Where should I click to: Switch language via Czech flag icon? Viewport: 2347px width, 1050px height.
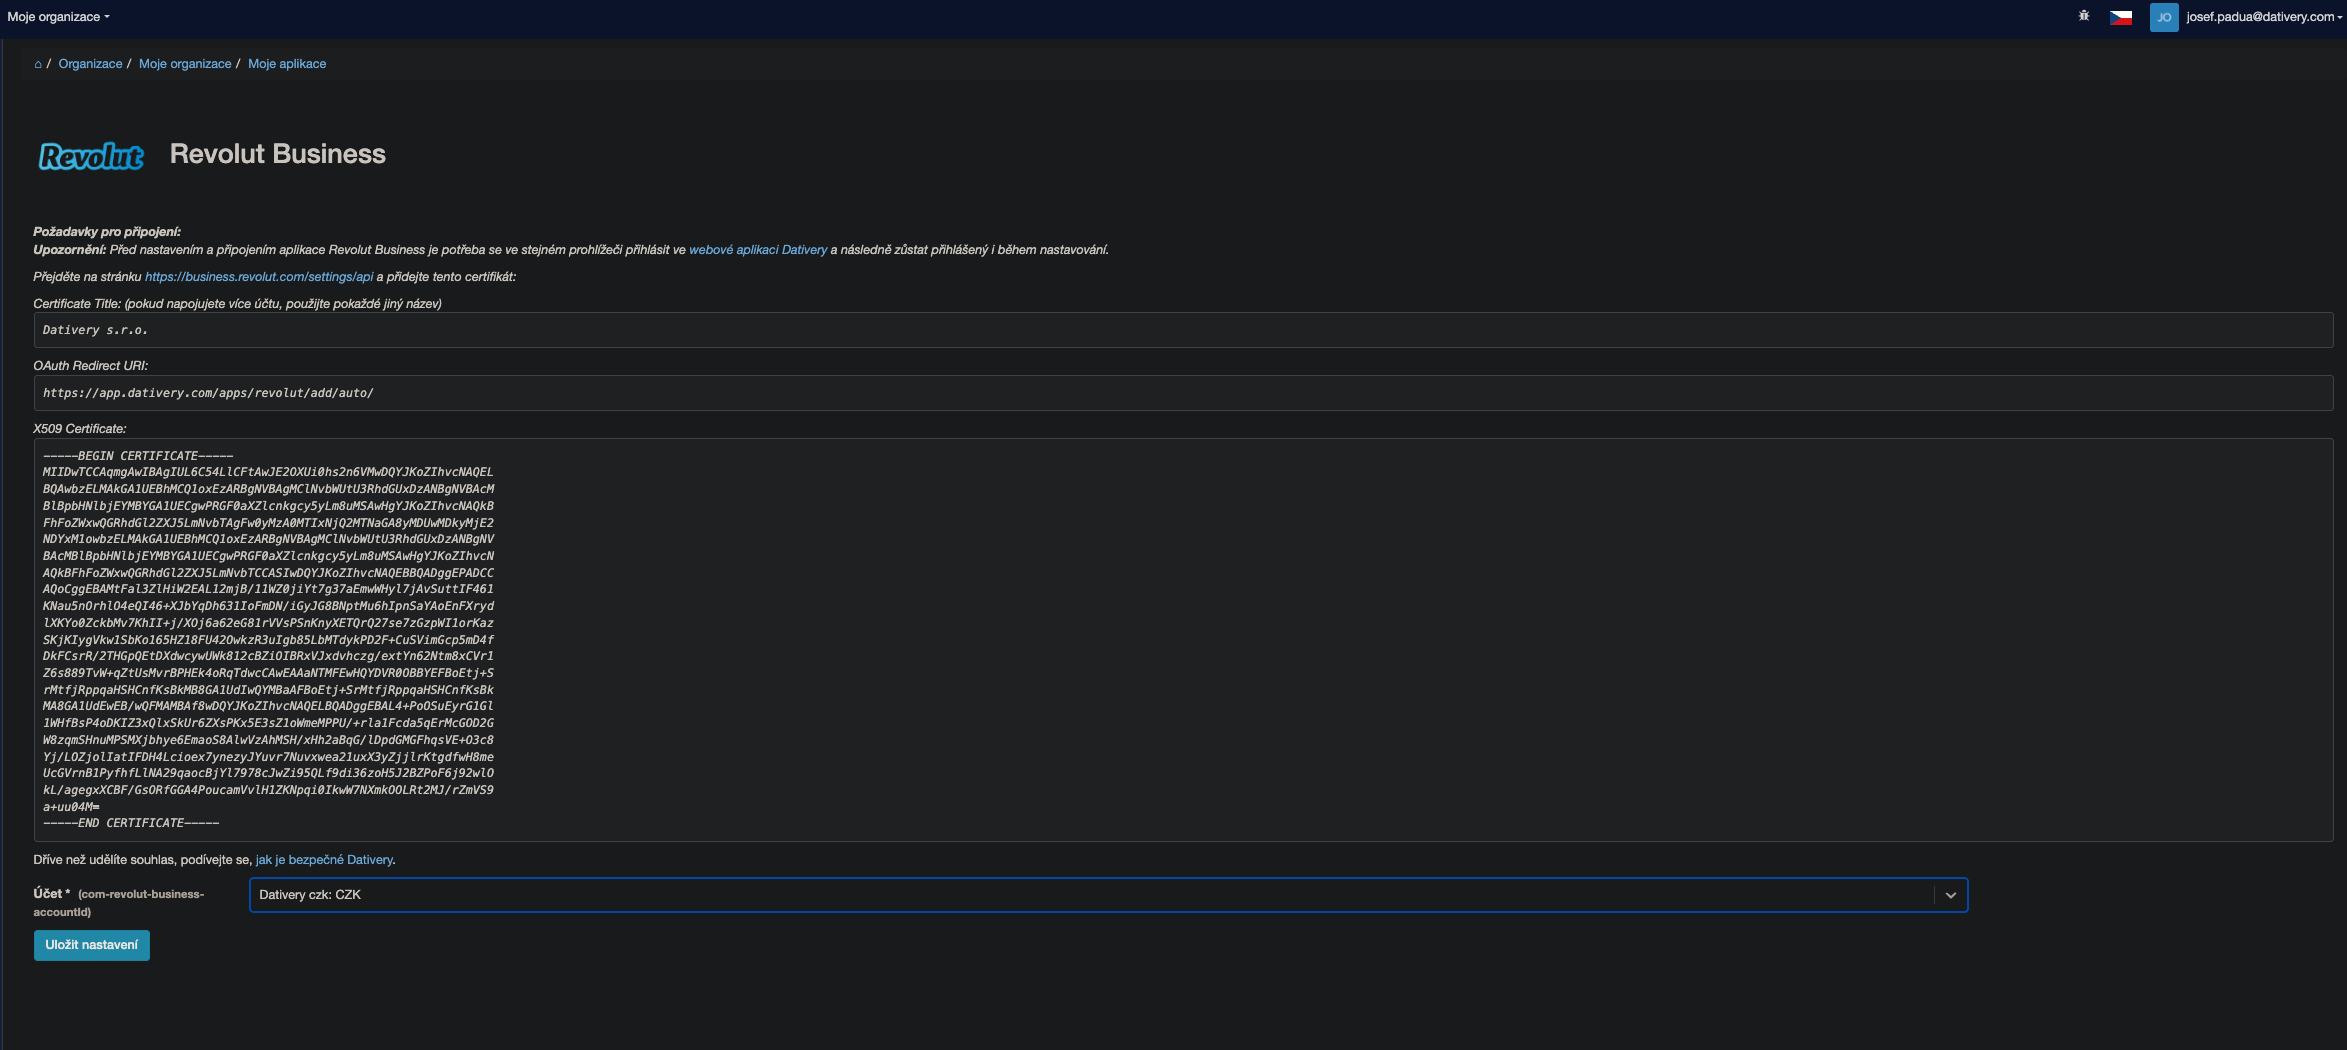click(2120, 17)
